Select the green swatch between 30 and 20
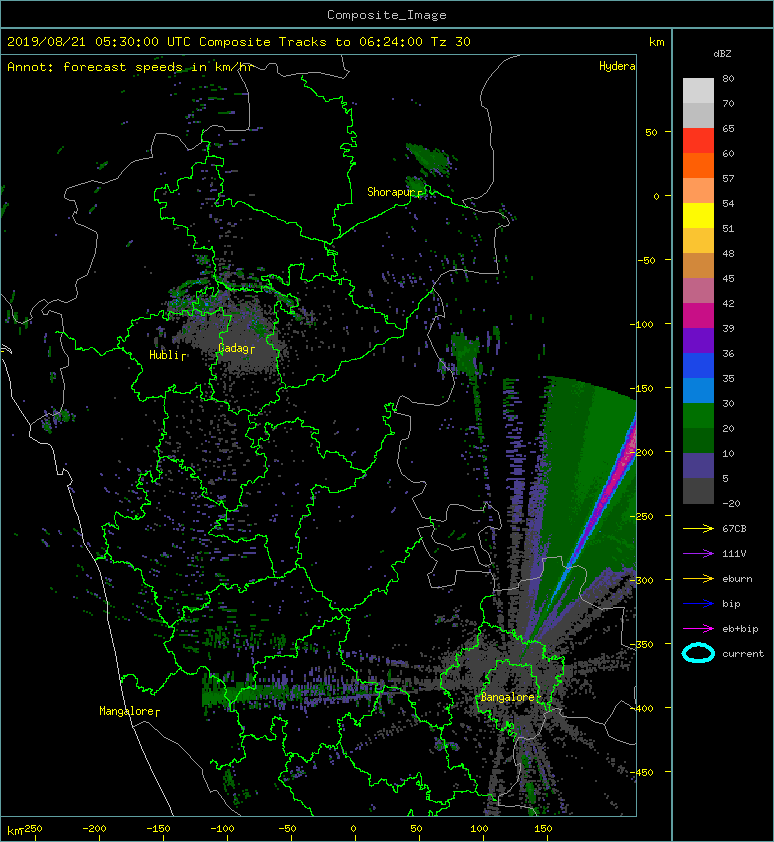This screenshot has height=842, width=774. 698,415
